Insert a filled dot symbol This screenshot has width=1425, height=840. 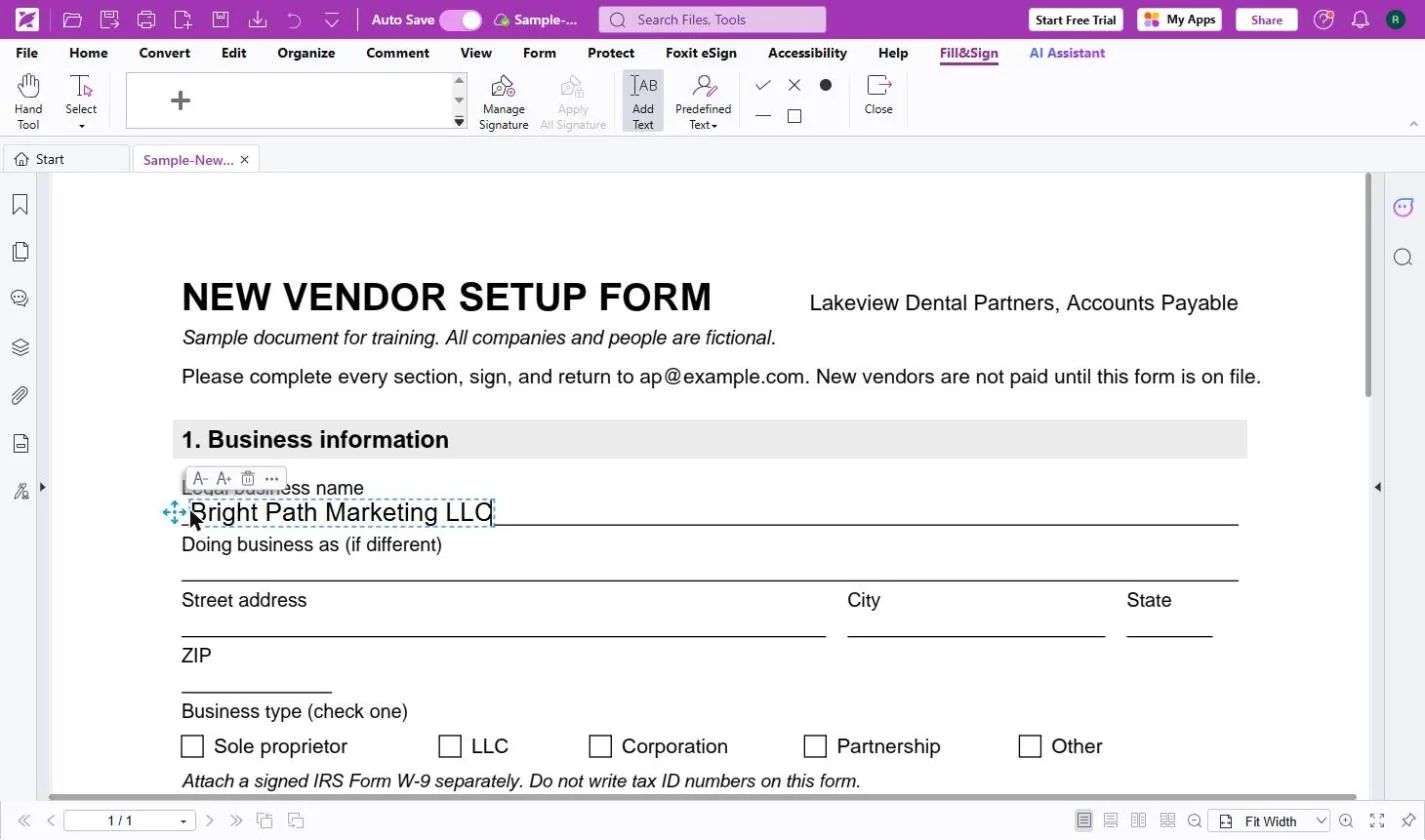click(x=825, y=85)
